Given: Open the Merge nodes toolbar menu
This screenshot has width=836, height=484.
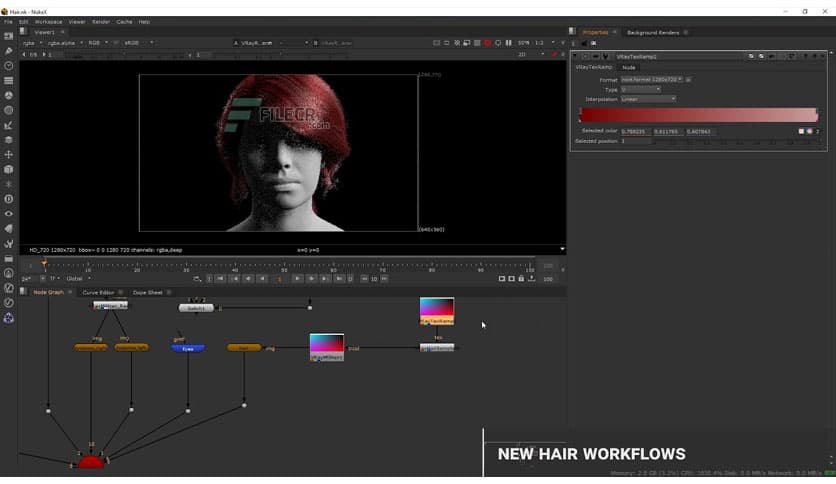Looking at the screenshot, I should tap(9, 140).
